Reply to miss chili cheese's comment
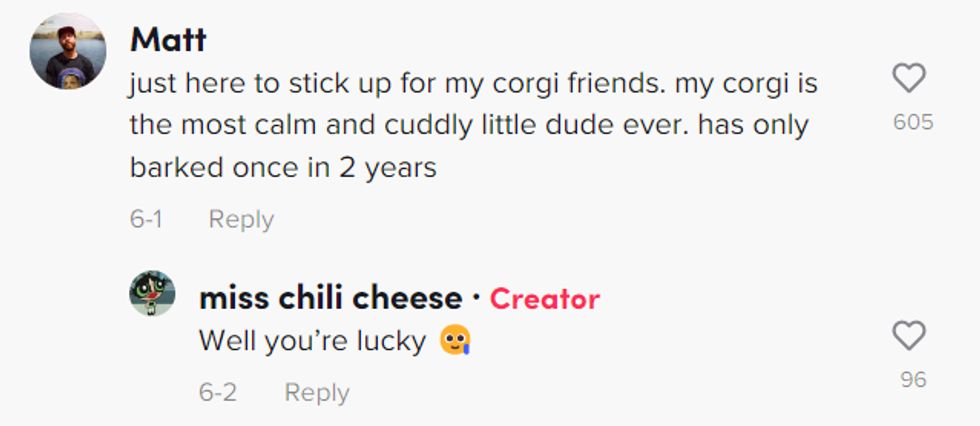The image size is (980, 426). tap(317, 393)
